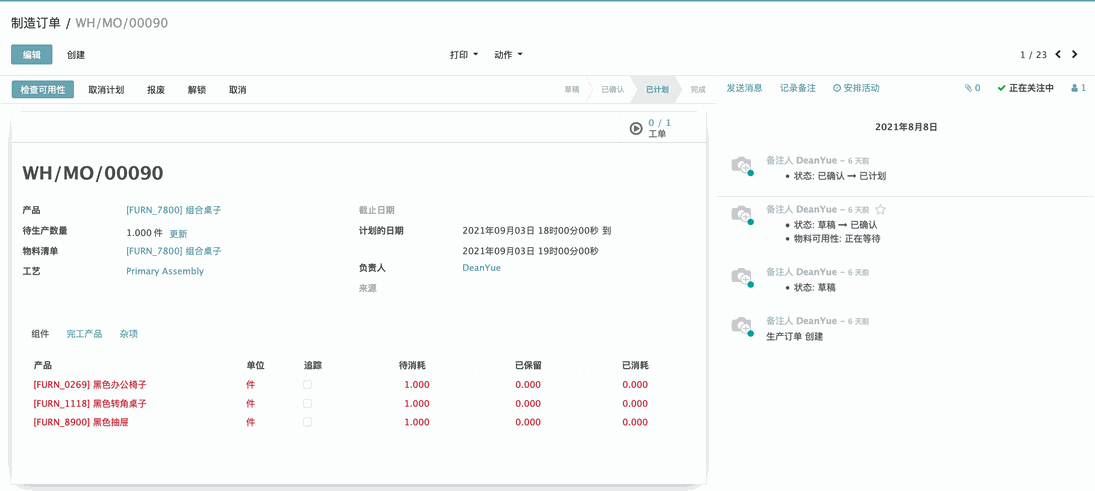Click the work order play icon

coord(636,129)
